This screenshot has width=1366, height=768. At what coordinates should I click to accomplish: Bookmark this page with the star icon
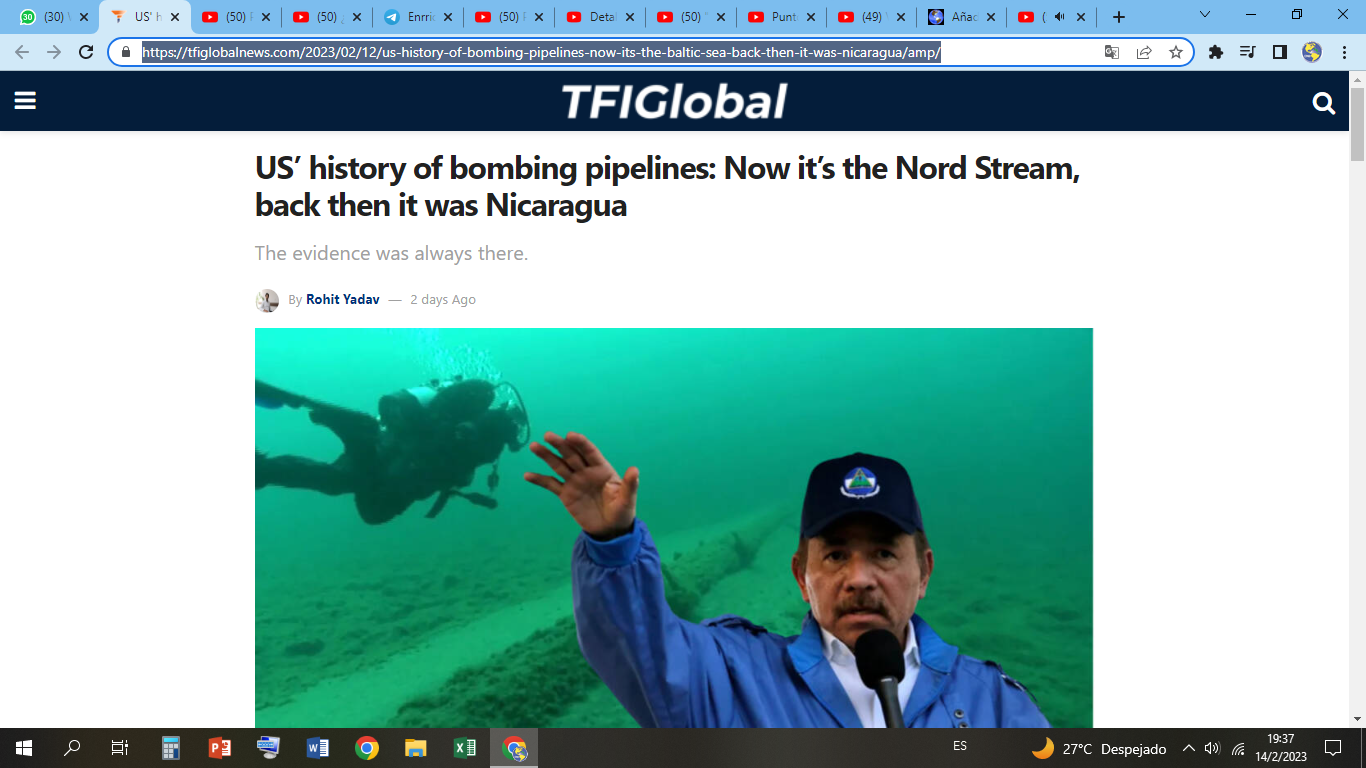click(x=1176, y=52)
